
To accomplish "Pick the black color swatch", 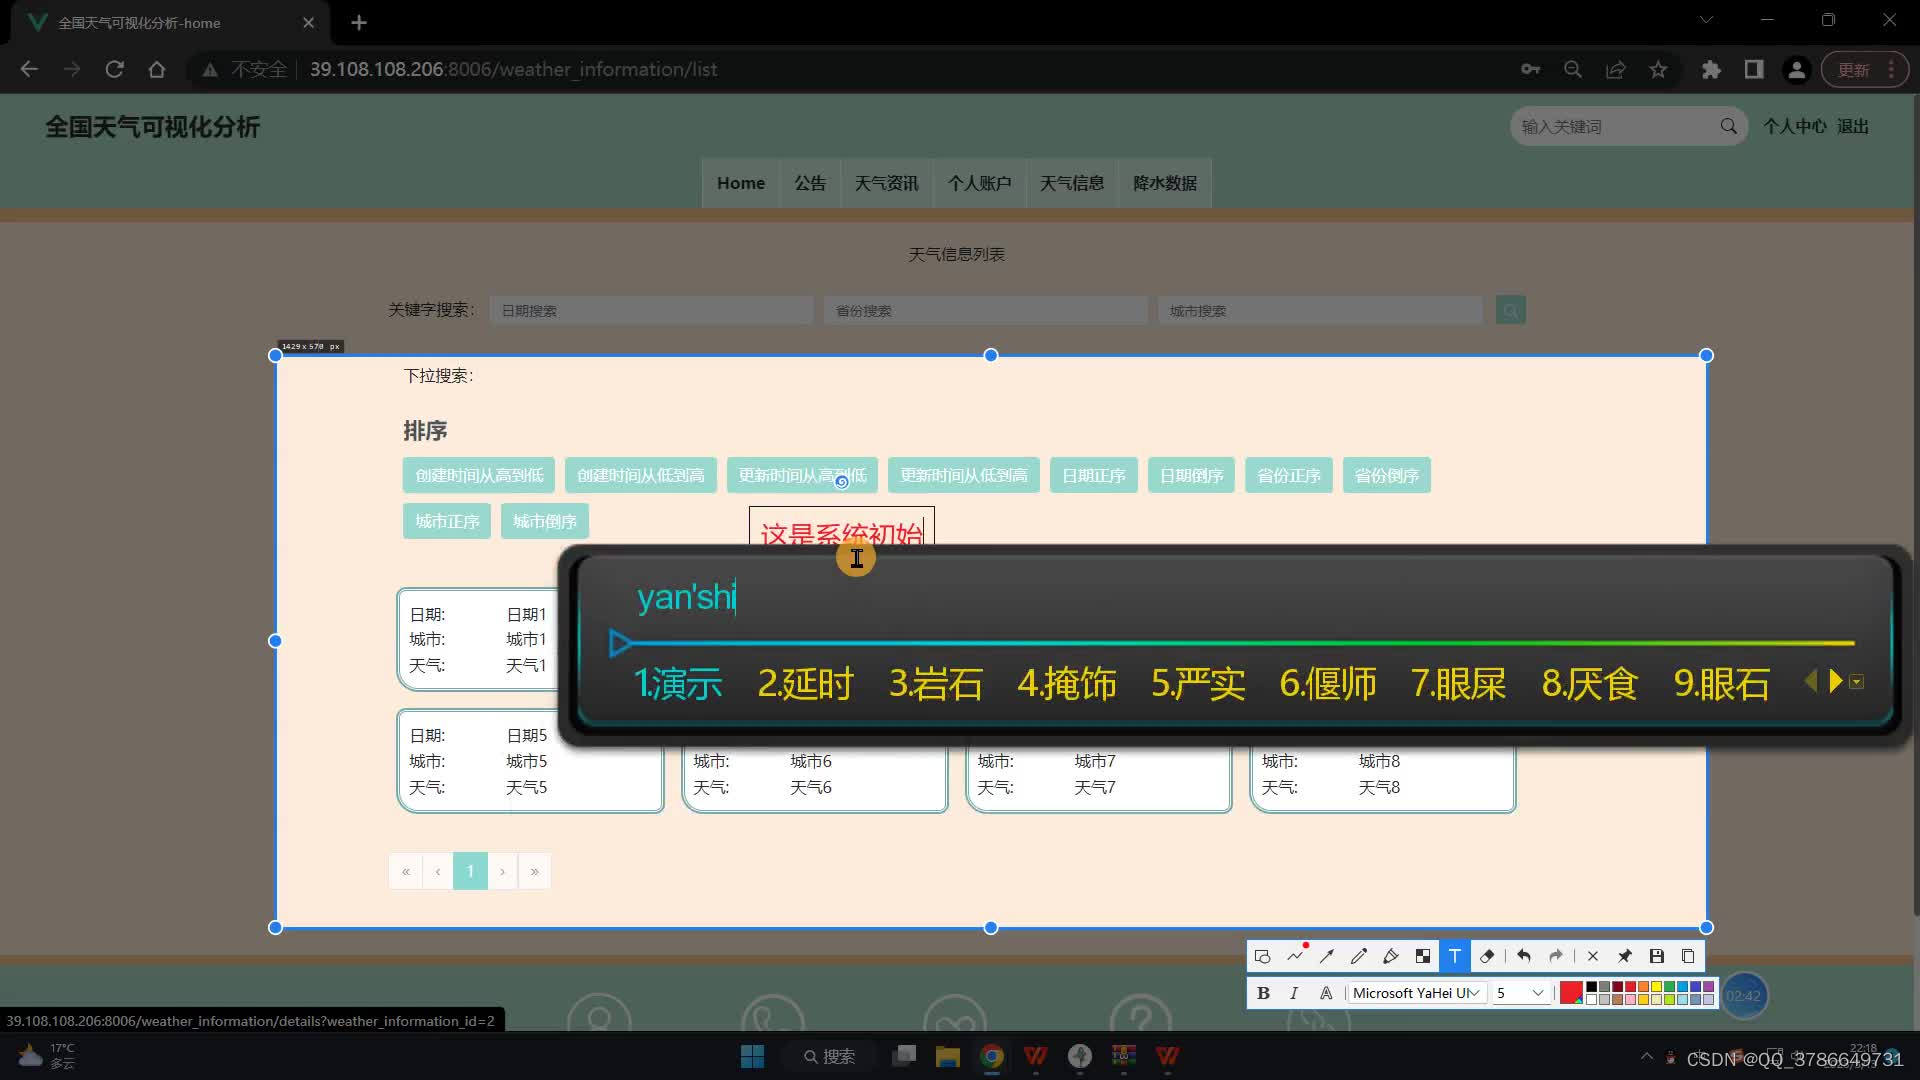I will pyautogui.click(x=1592, y=987).
